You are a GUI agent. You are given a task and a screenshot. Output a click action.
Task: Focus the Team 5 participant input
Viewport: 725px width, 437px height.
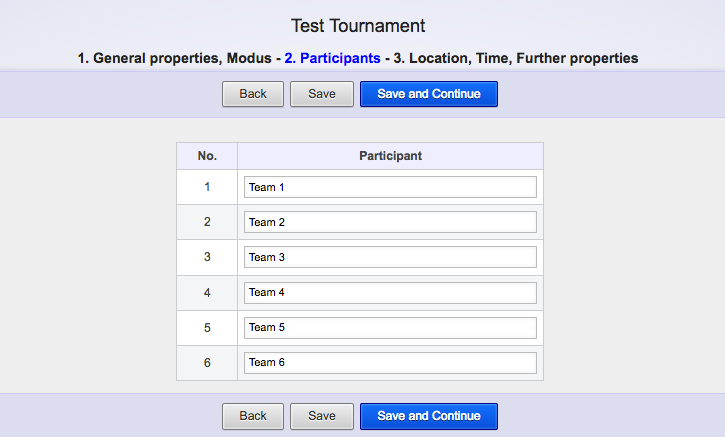[x=390, y=327]
